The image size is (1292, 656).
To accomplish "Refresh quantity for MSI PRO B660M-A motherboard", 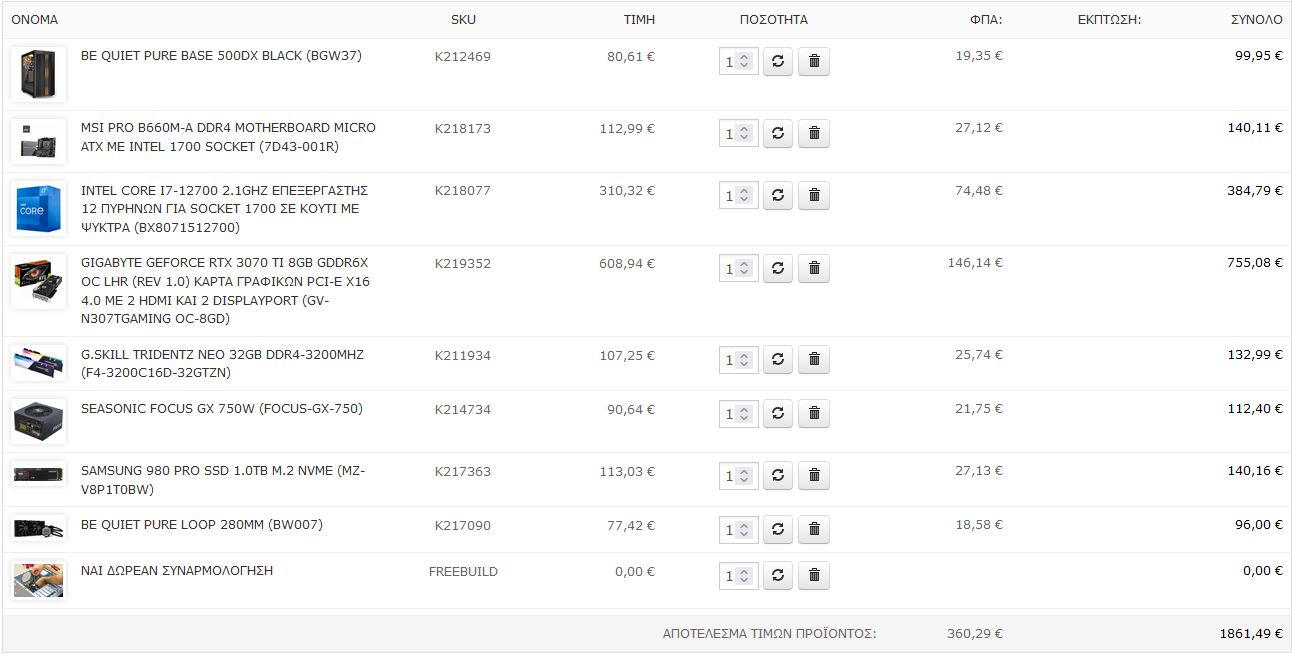I will click(x=778, y=134).
